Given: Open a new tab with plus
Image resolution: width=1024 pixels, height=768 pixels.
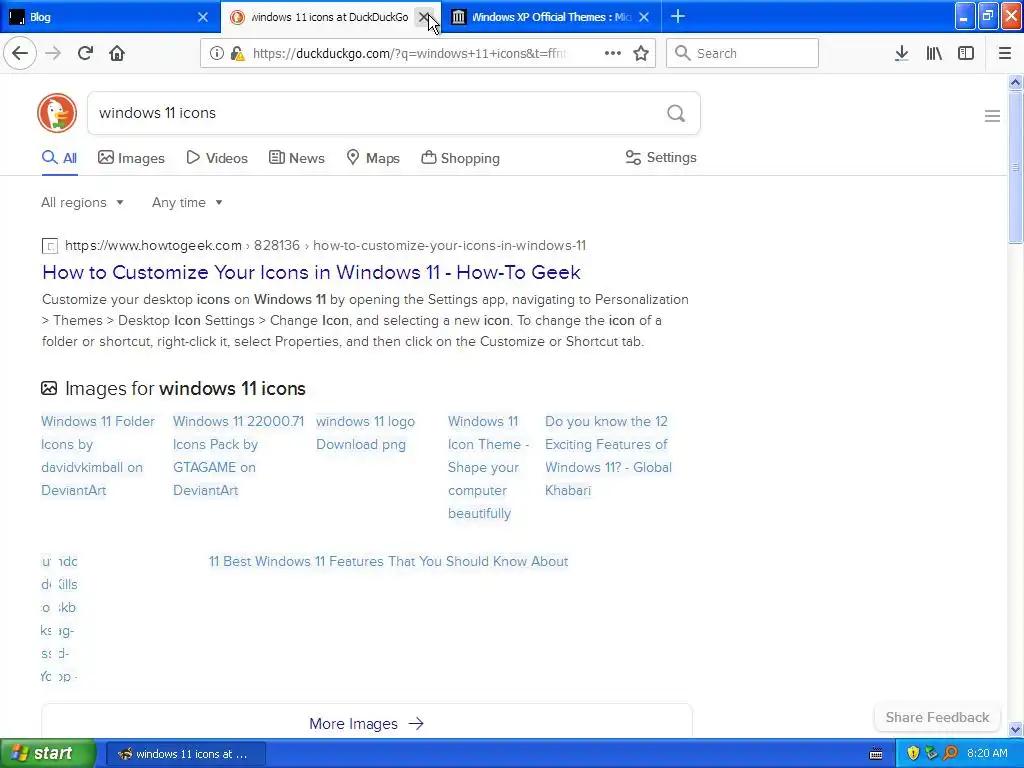Looking at the screenshot, I should pyautogui.click(x=678, y=16).
